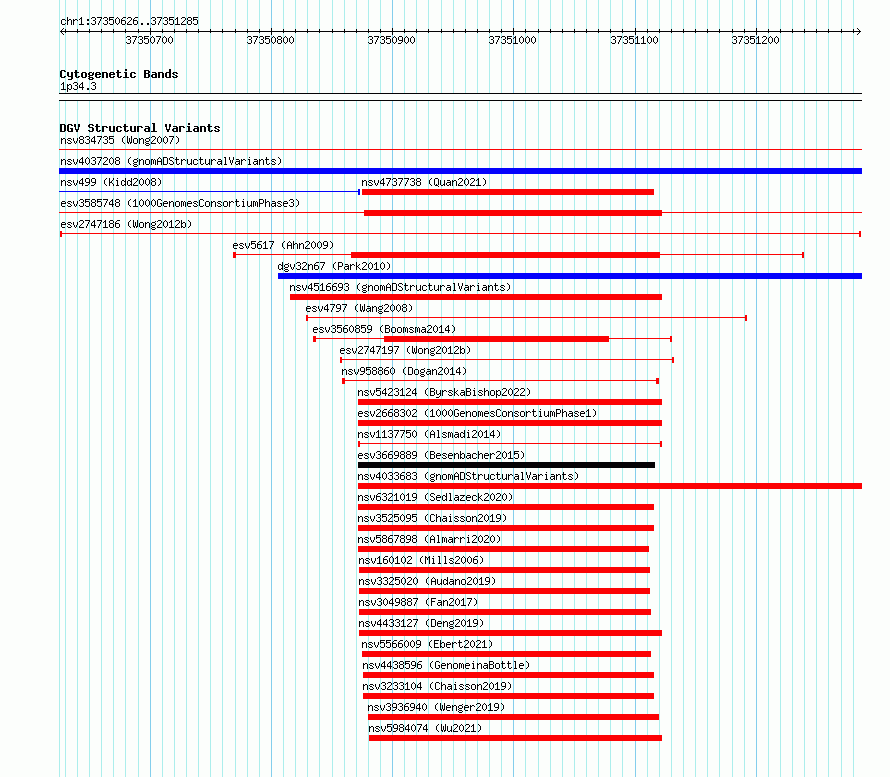Select nsv5566009 (Ebert2021) label
Image resolution: width=890 pixels, height=777 pixels.
pyautogui.click(x=427, y=644)
